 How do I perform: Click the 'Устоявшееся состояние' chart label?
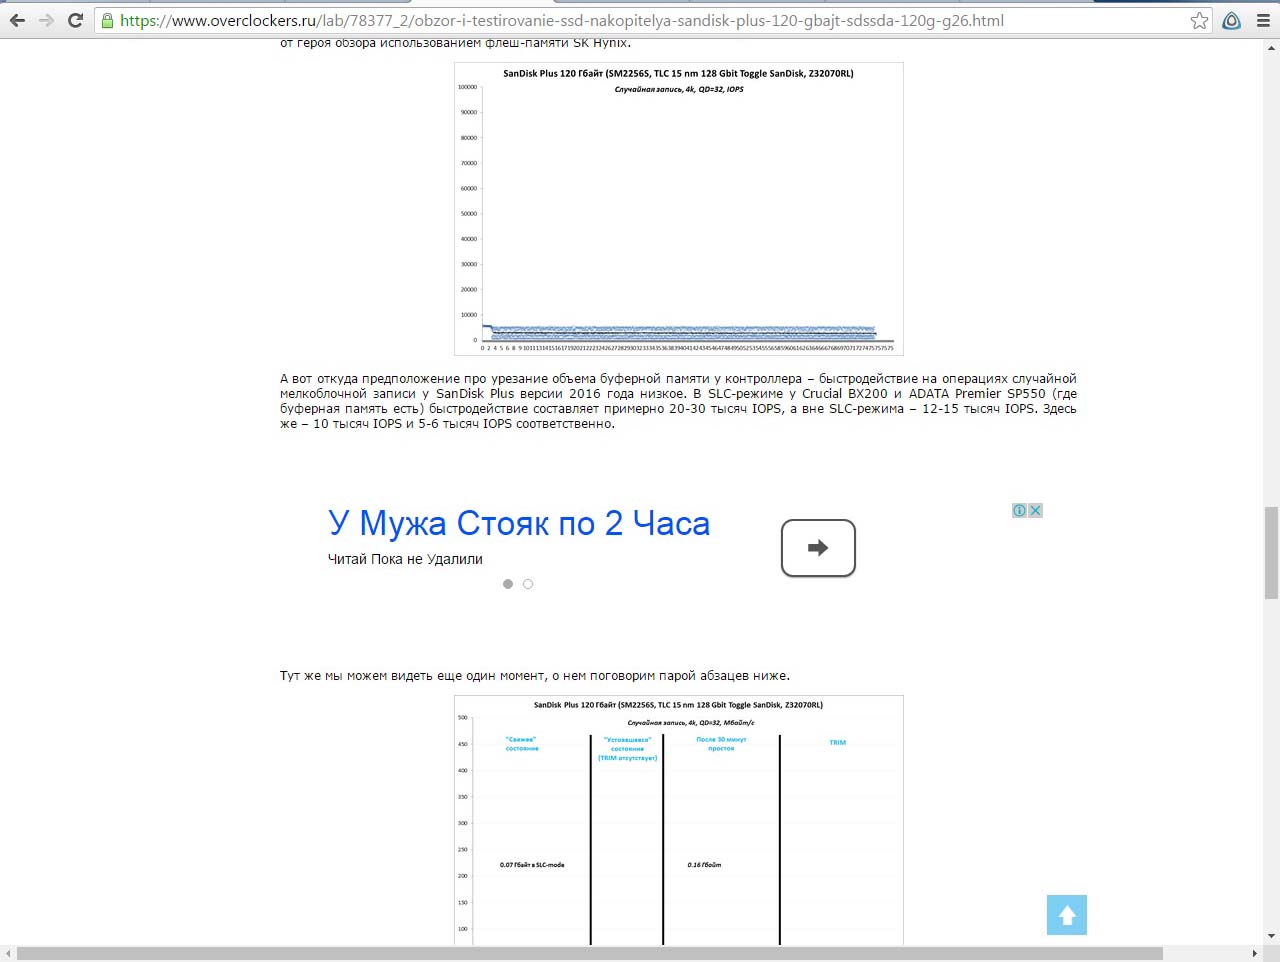pos(627,749)
